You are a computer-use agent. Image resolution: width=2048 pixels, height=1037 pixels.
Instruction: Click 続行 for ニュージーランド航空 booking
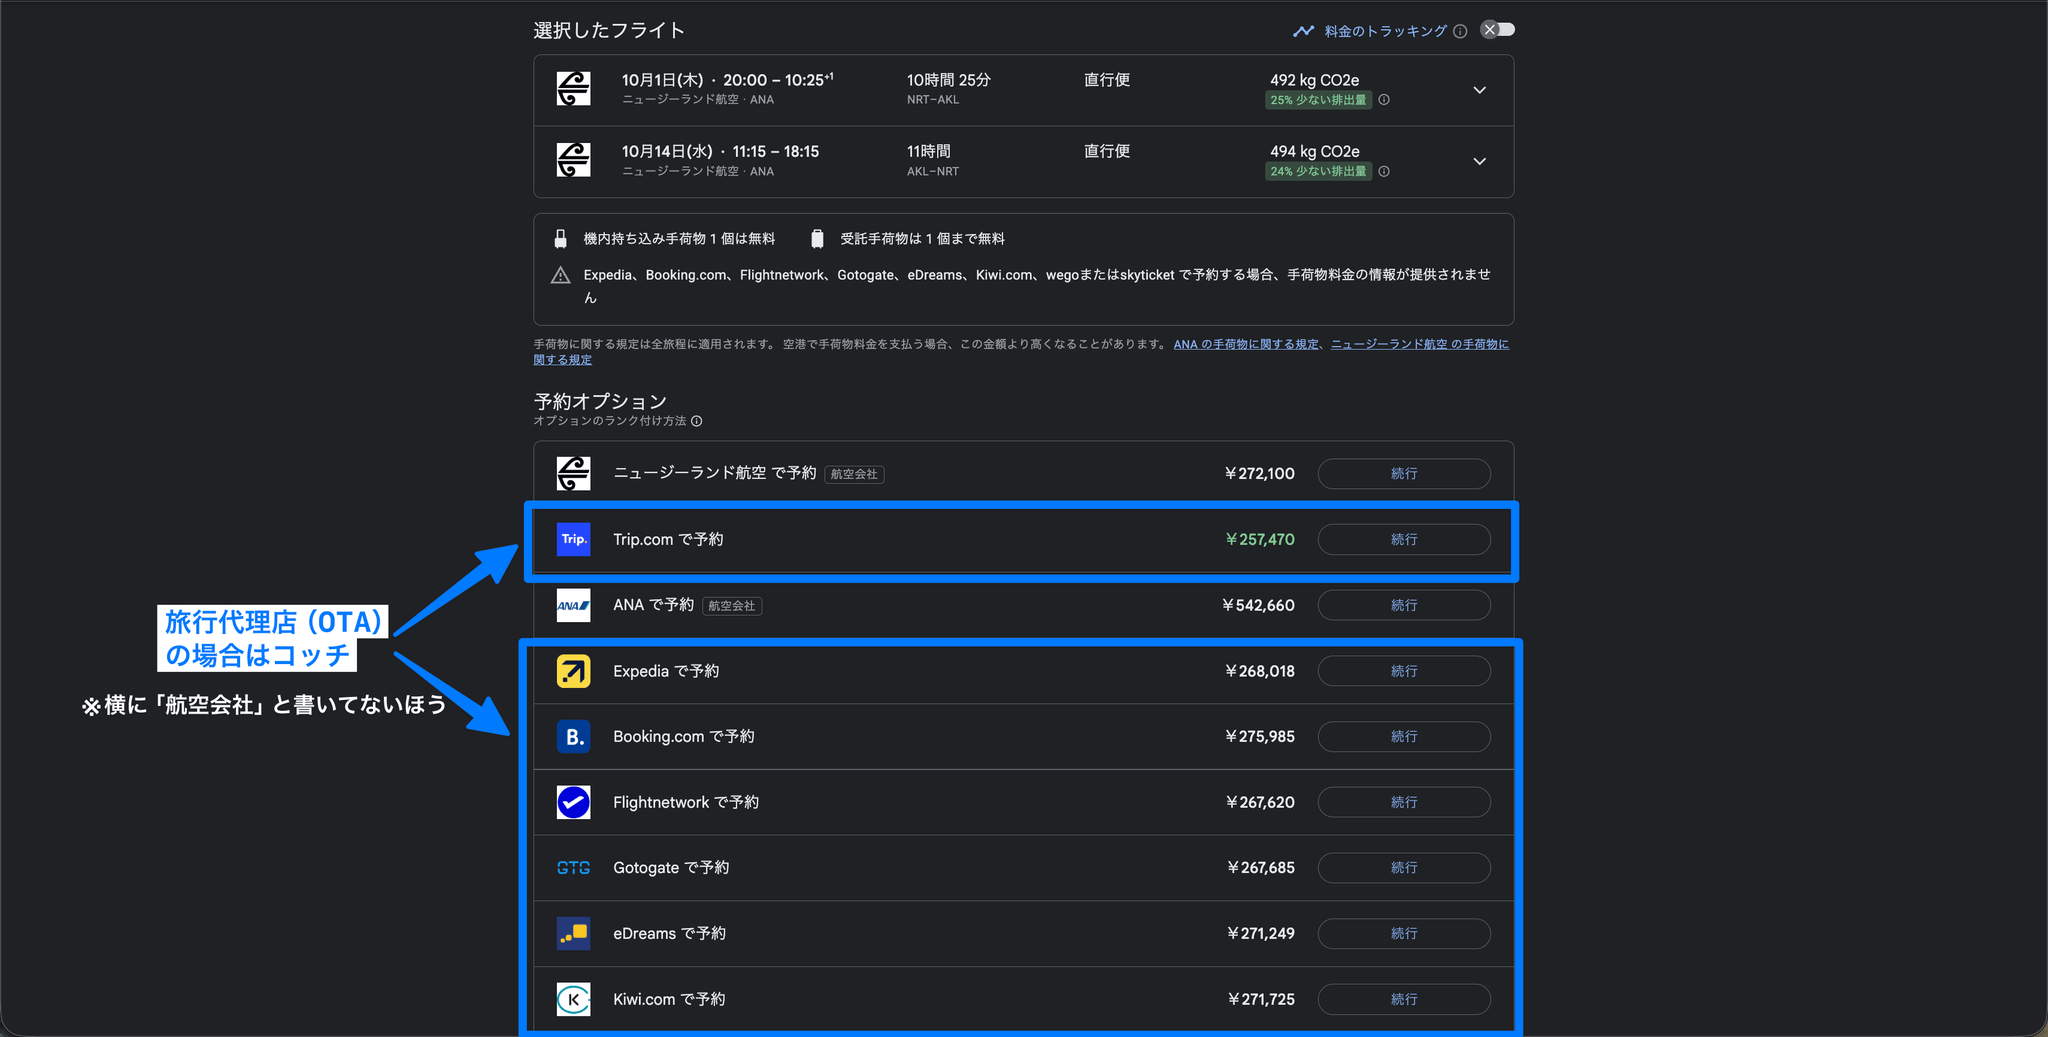coord(1404,473)
